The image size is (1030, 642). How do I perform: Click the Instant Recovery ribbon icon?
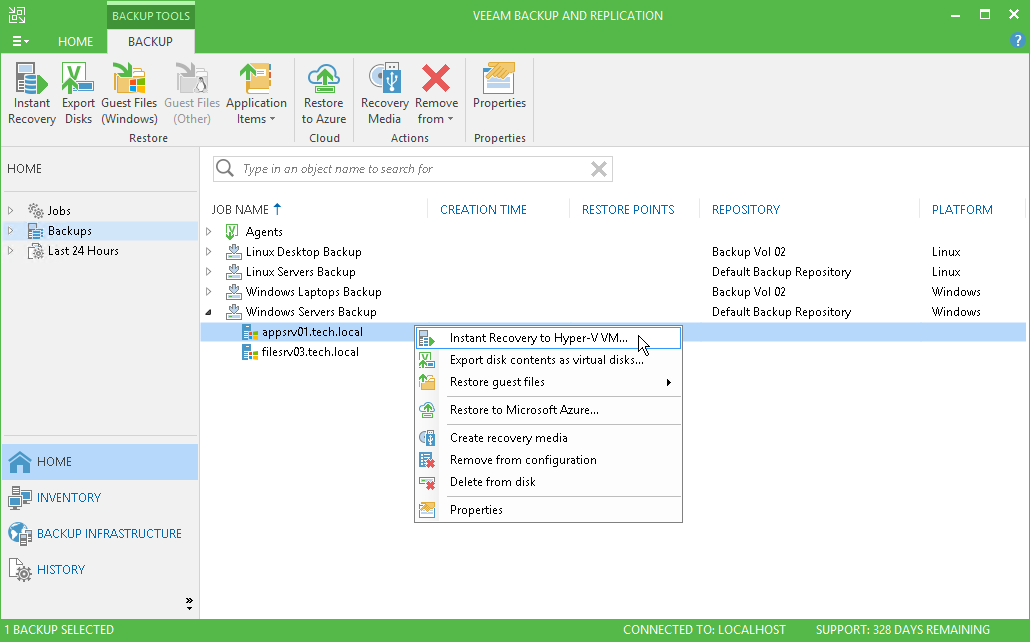tap(32, 93)
